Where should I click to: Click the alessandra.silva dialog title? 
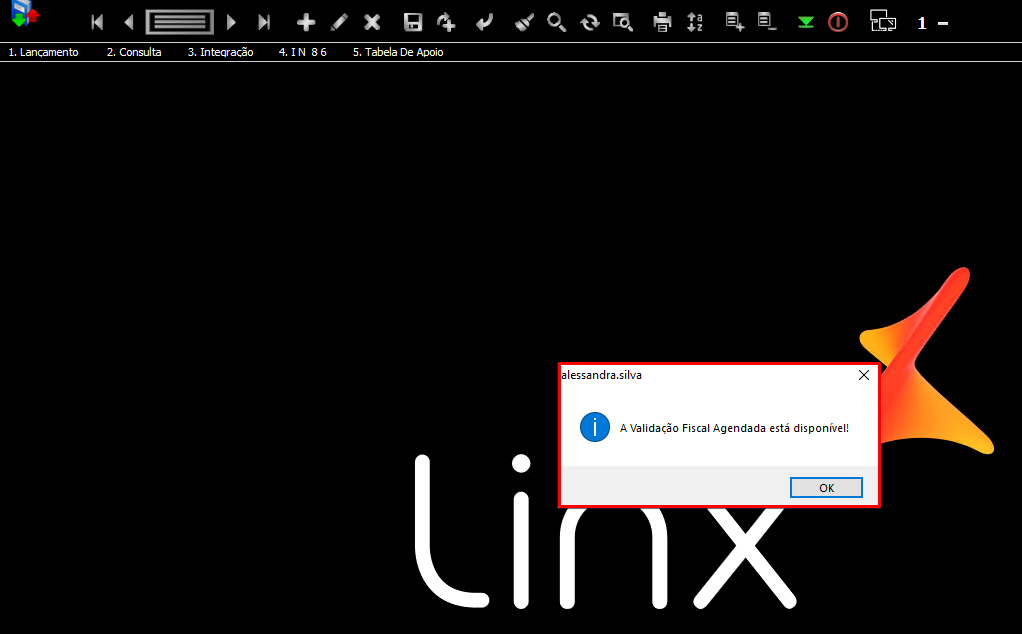coord(602,375)
